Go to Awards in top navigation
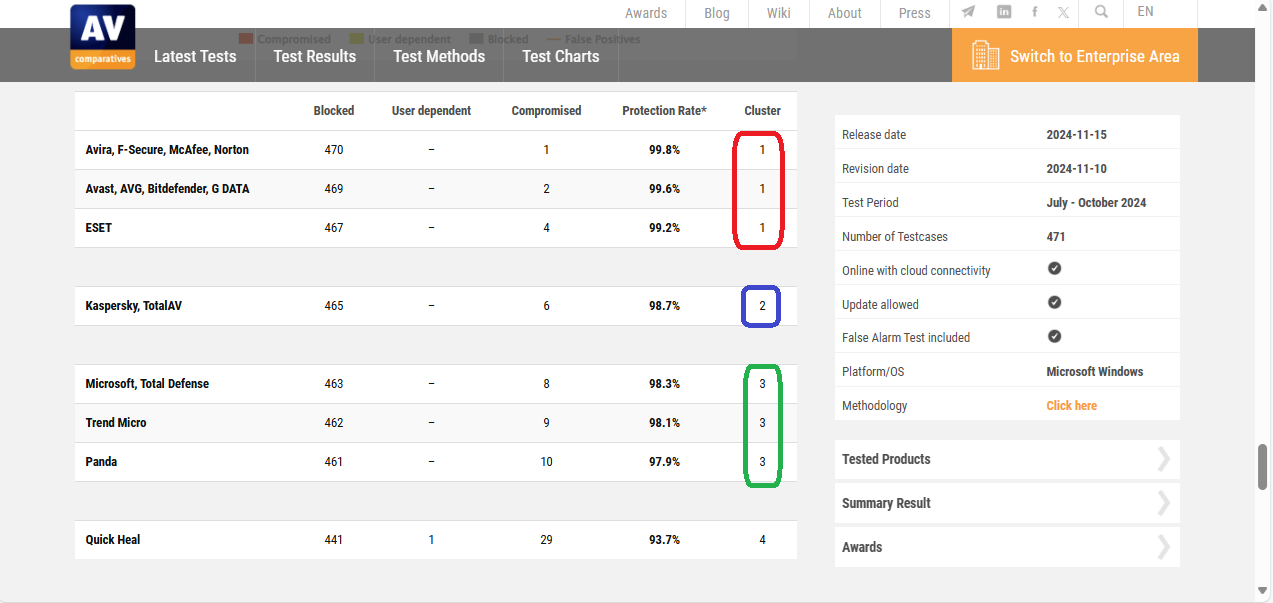This screenshot has width=1273, height=603. click(x=646, y=13)
